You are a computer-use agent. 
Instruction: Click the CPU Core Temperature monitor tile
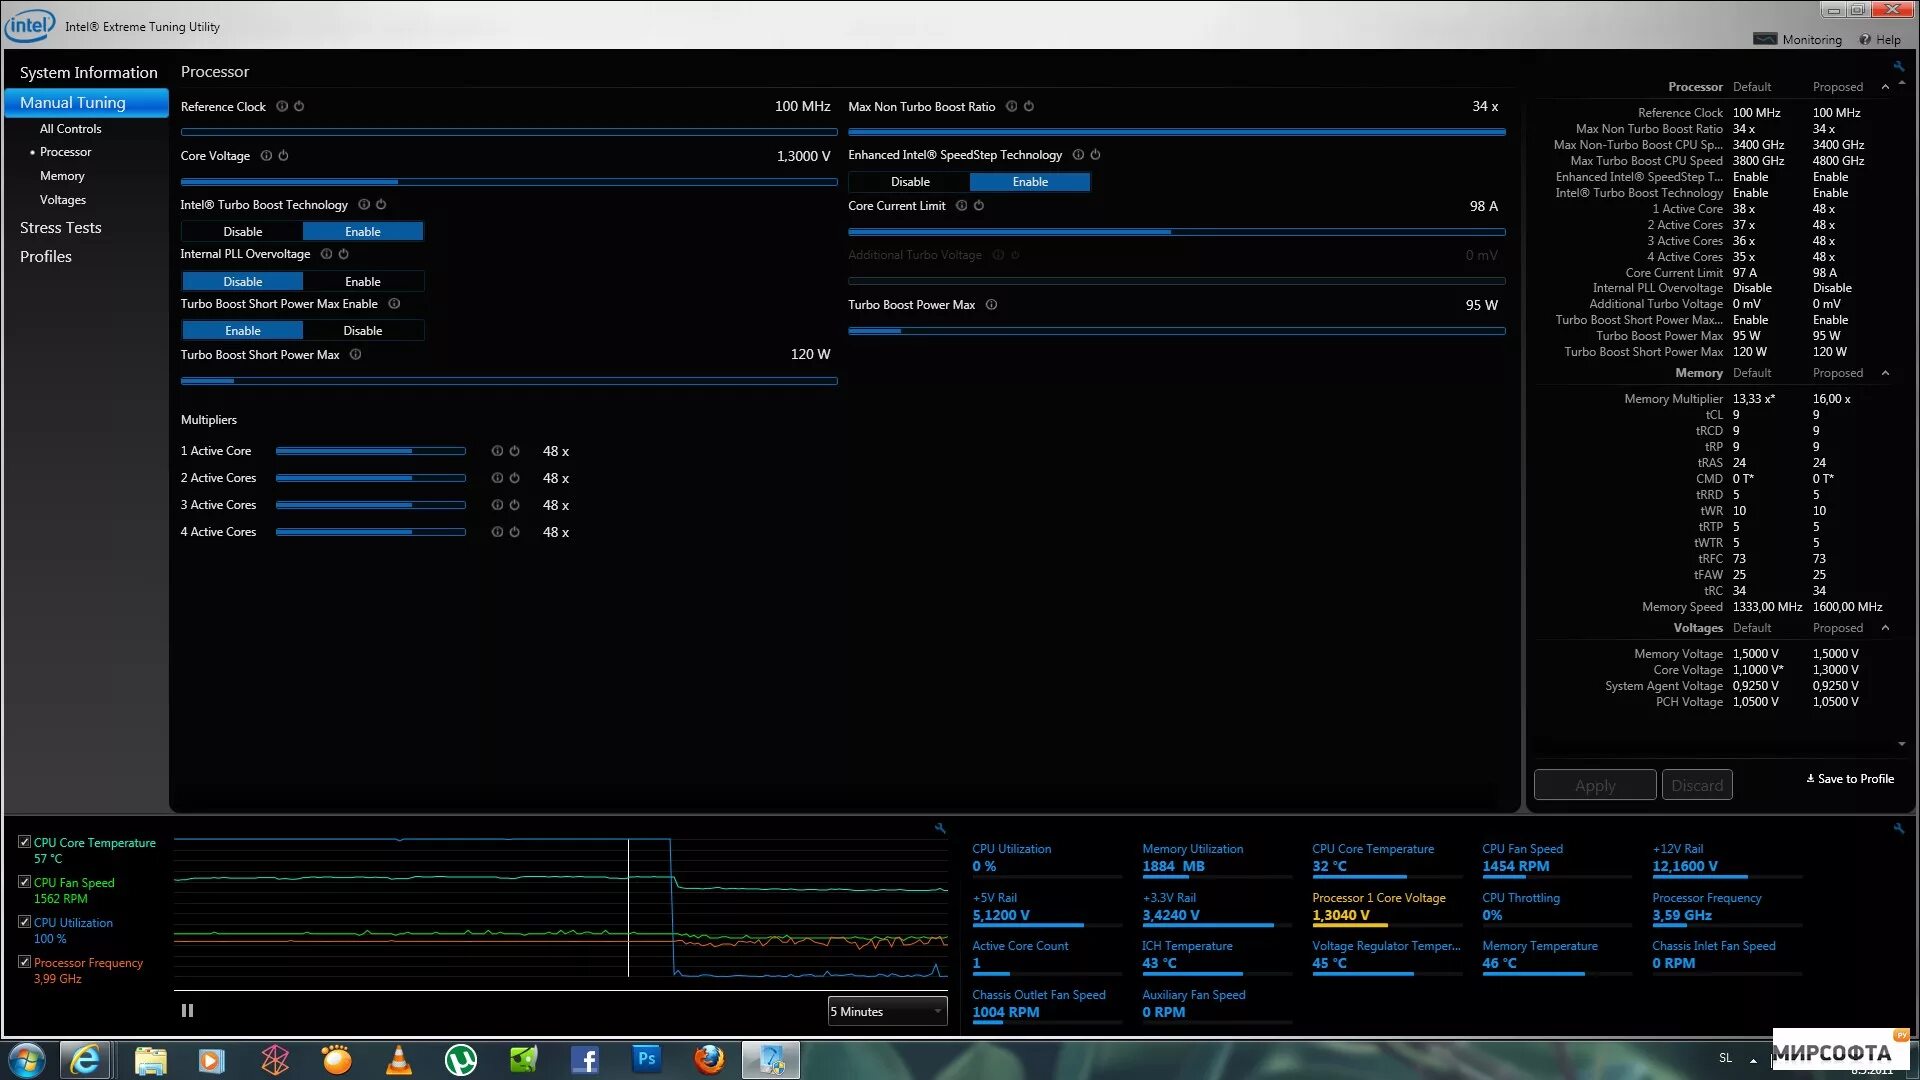point(1387,860)
